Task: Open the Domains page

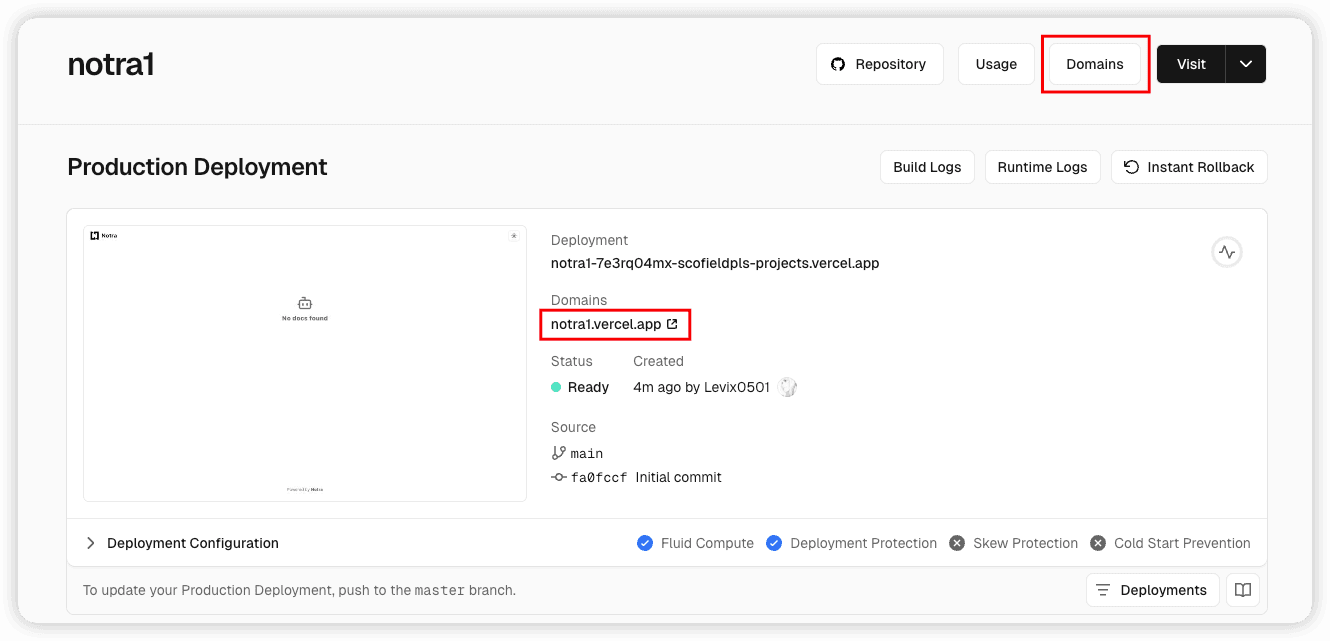Action: click(x=1094, y=64)
